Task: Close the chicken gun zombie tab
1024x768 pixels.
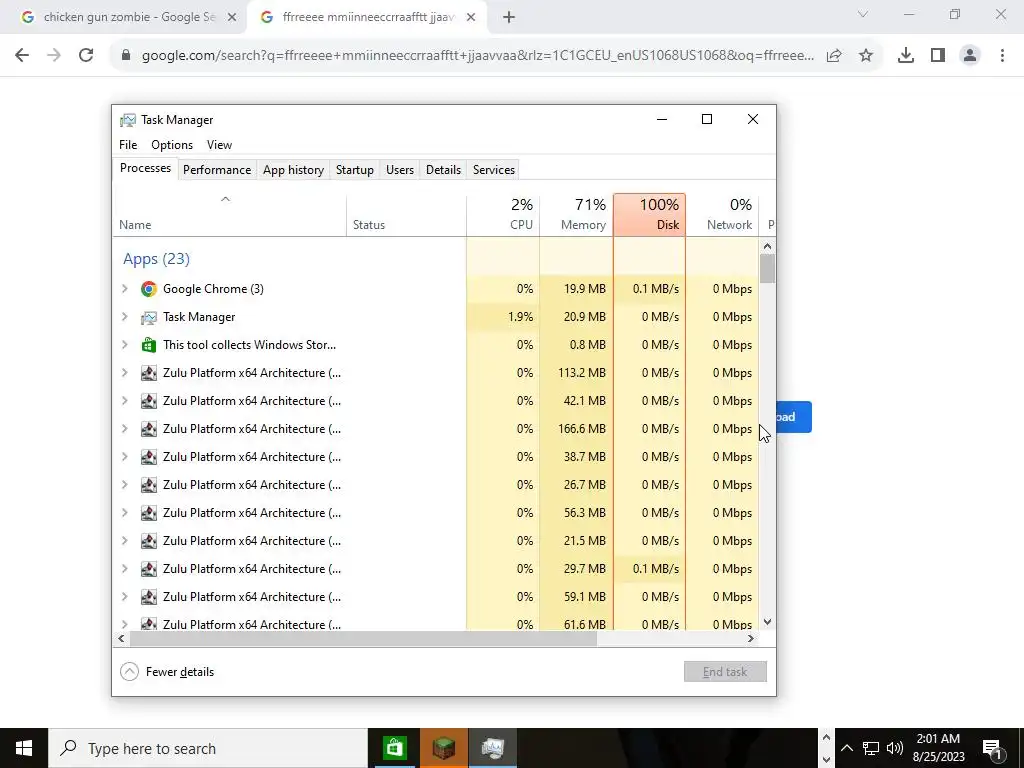Action: click(x=232, y=18)
